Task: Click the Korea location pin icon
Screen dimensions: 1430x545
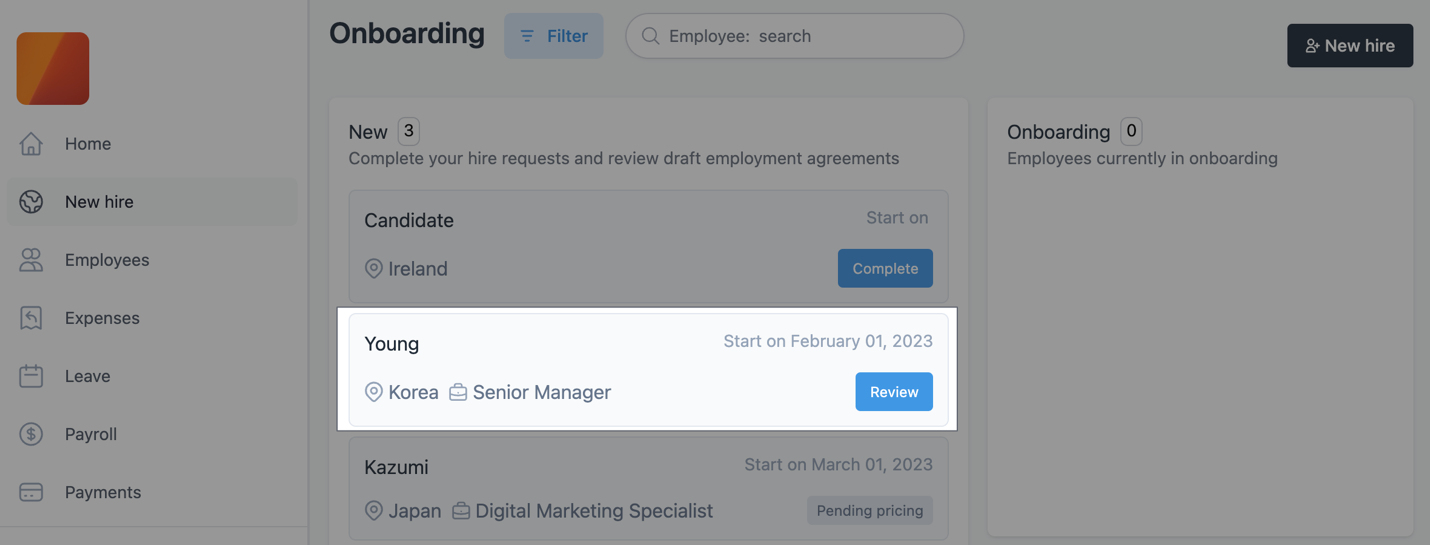Action: pyautogui.click(x=374, y=392)
